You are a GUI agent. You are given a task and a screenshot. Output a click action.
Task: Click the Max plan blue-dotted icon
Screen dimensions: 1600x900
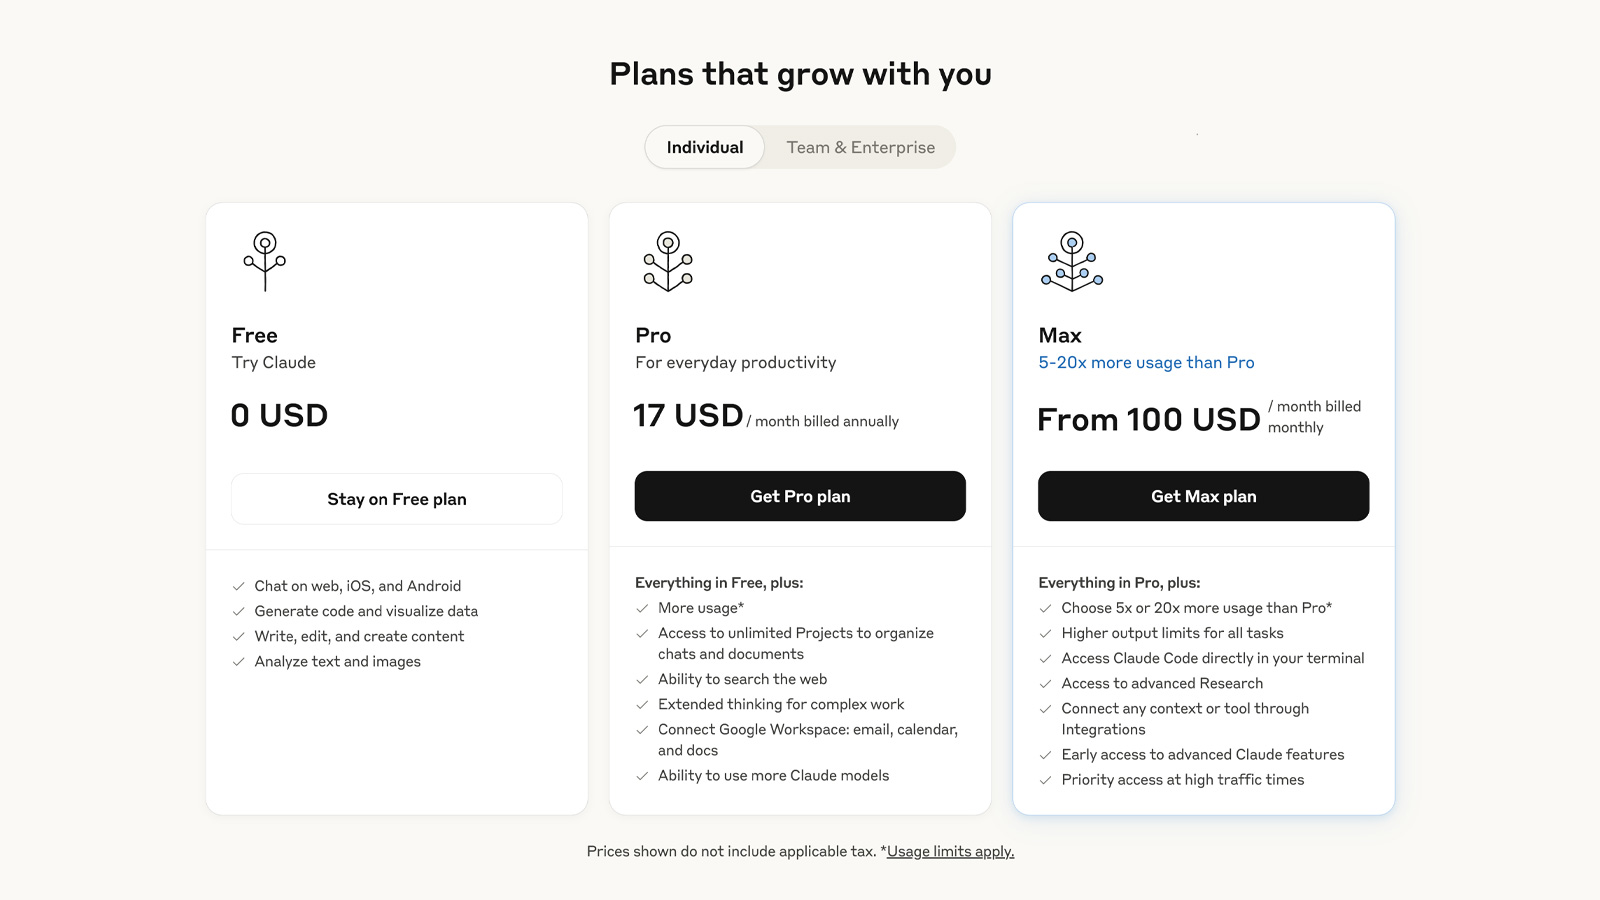(x=1072, y=261)
